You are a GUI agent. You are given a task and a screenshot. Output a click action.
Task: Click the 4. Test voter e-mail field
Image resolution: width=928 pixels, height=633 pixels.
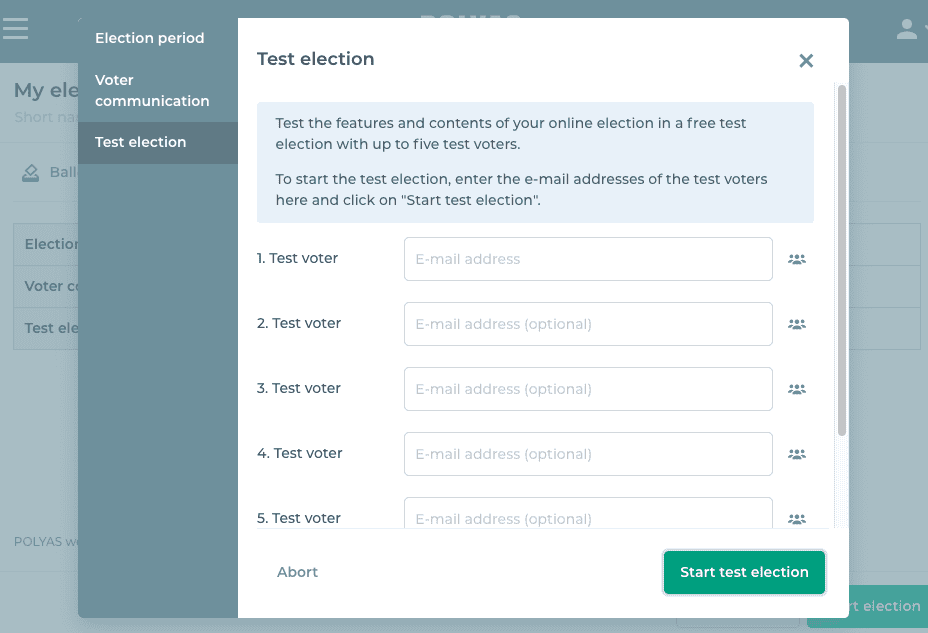[x=588, y=454]
